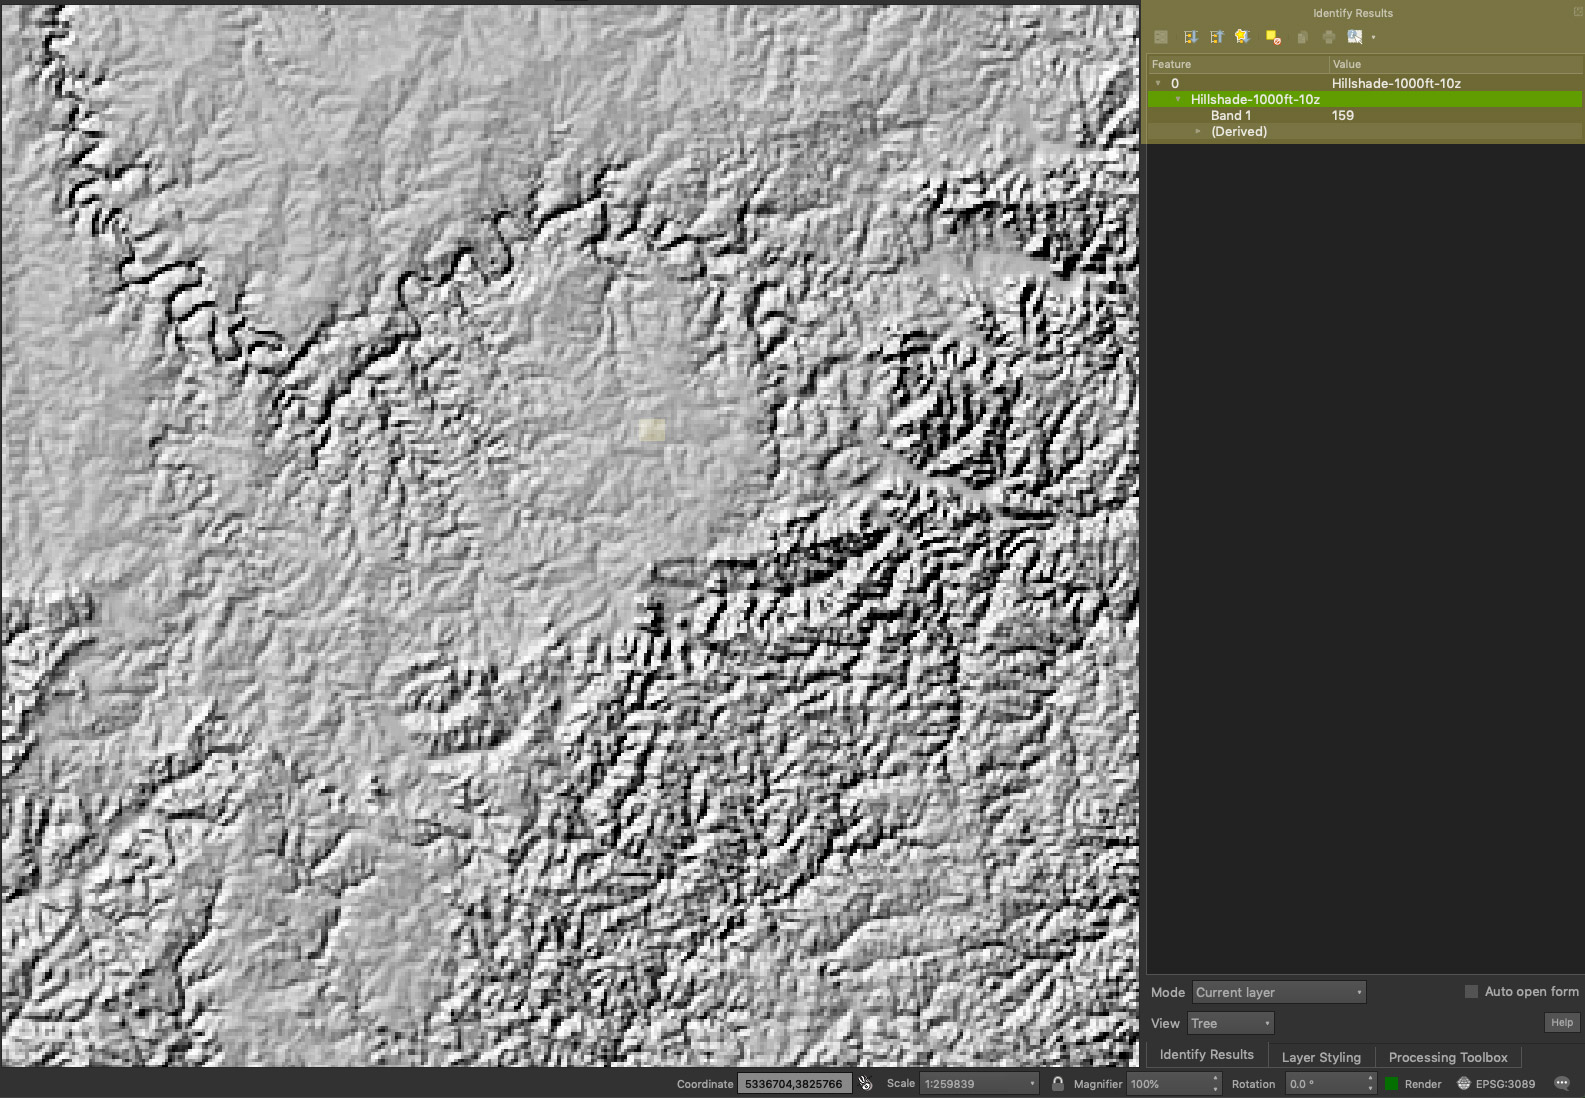Viewport: 1585px width, 1098px height.
Task: Collapse feature 0 tree row
Action: click(x=1158, y=83)
